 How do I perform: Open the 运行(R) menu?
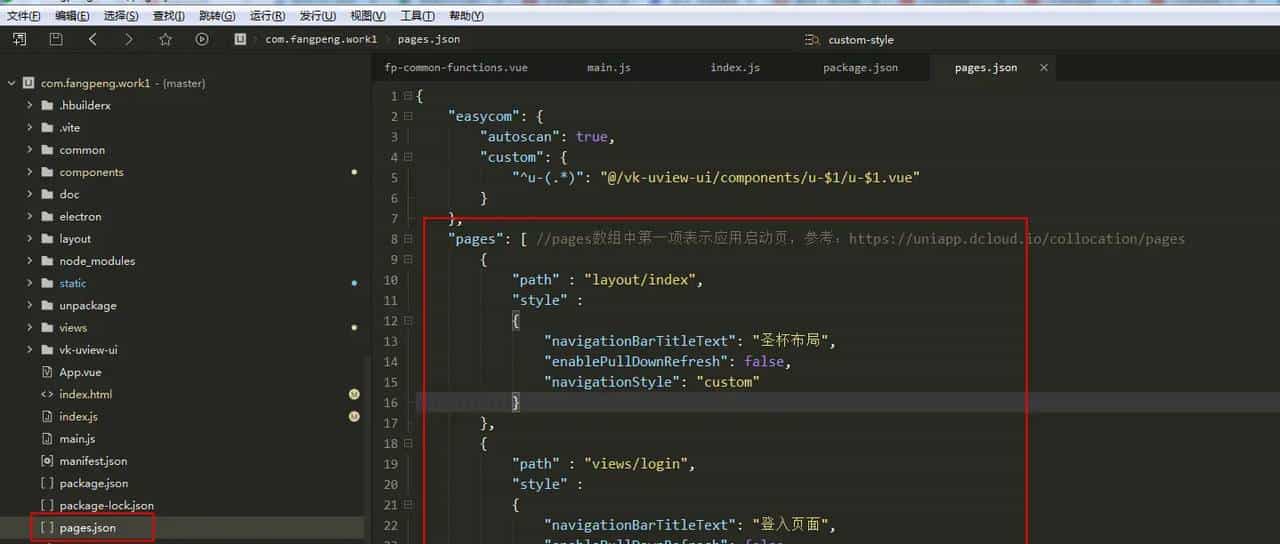coord(267,16)
